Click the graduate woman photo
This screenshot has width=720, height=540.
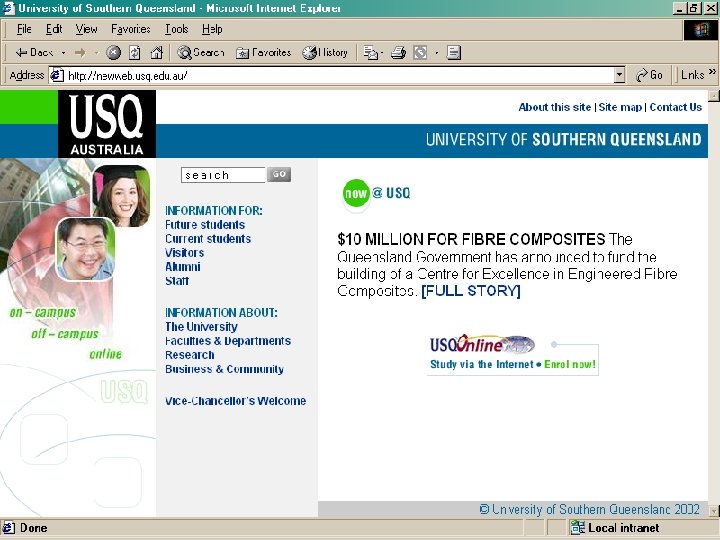tap(121, 196)
